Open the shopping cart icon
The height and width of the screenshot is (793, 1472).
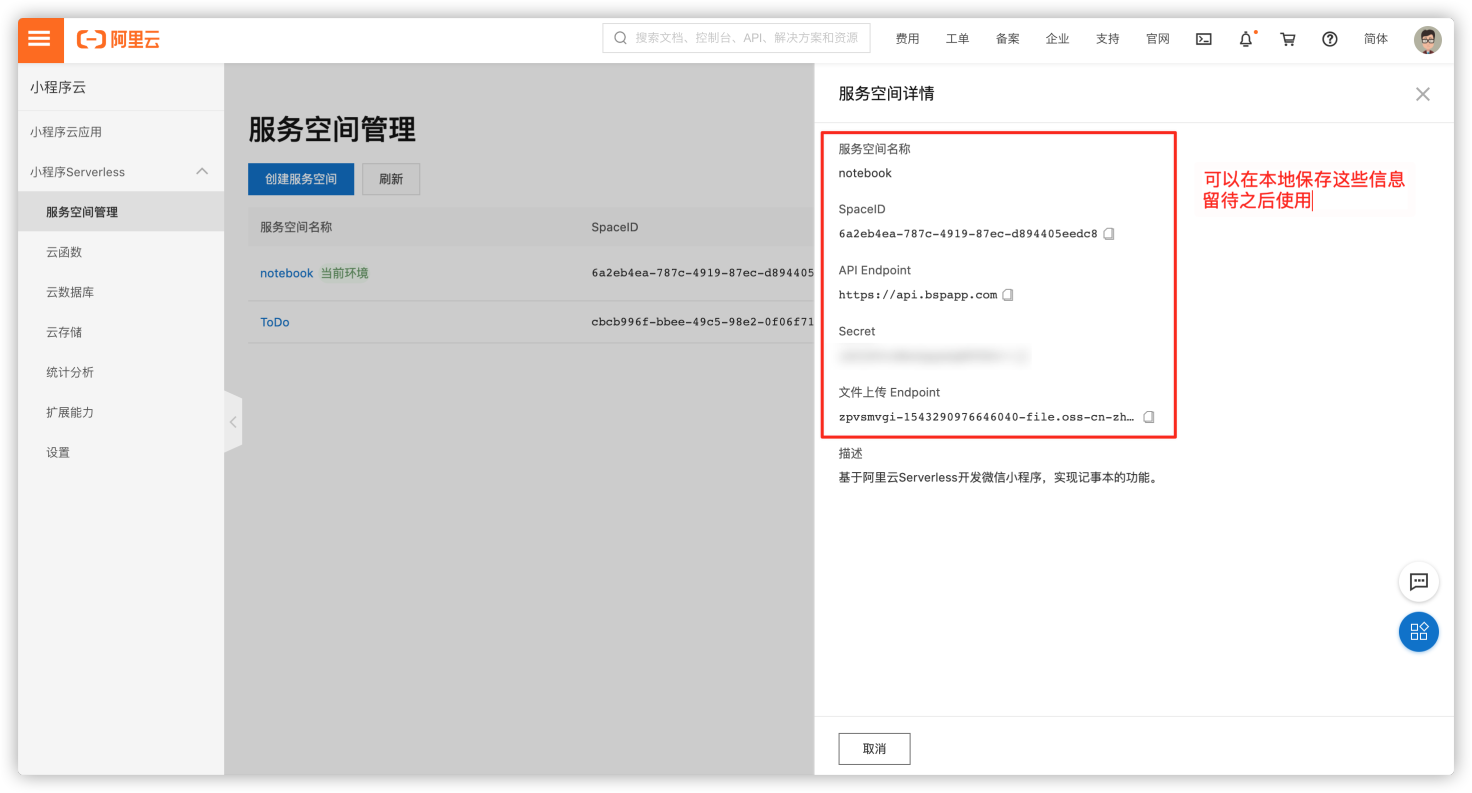point(1288,39)
